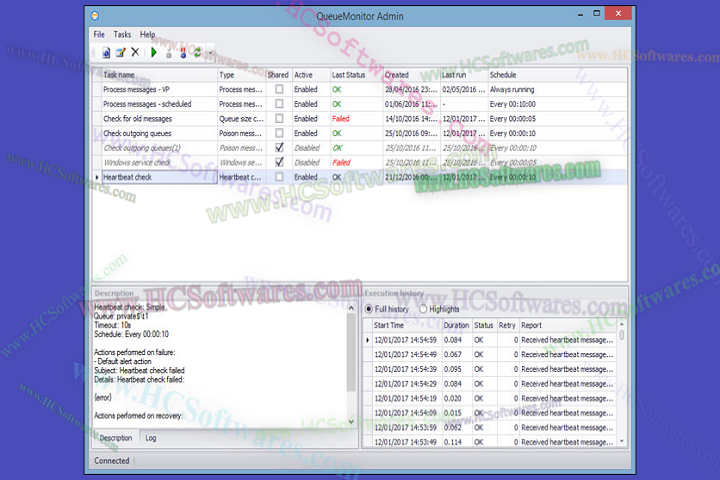Image resolution: width=720 pixels, height=480 pixels.
Task: Select the Highlights radio button
Action: (423, 309)
